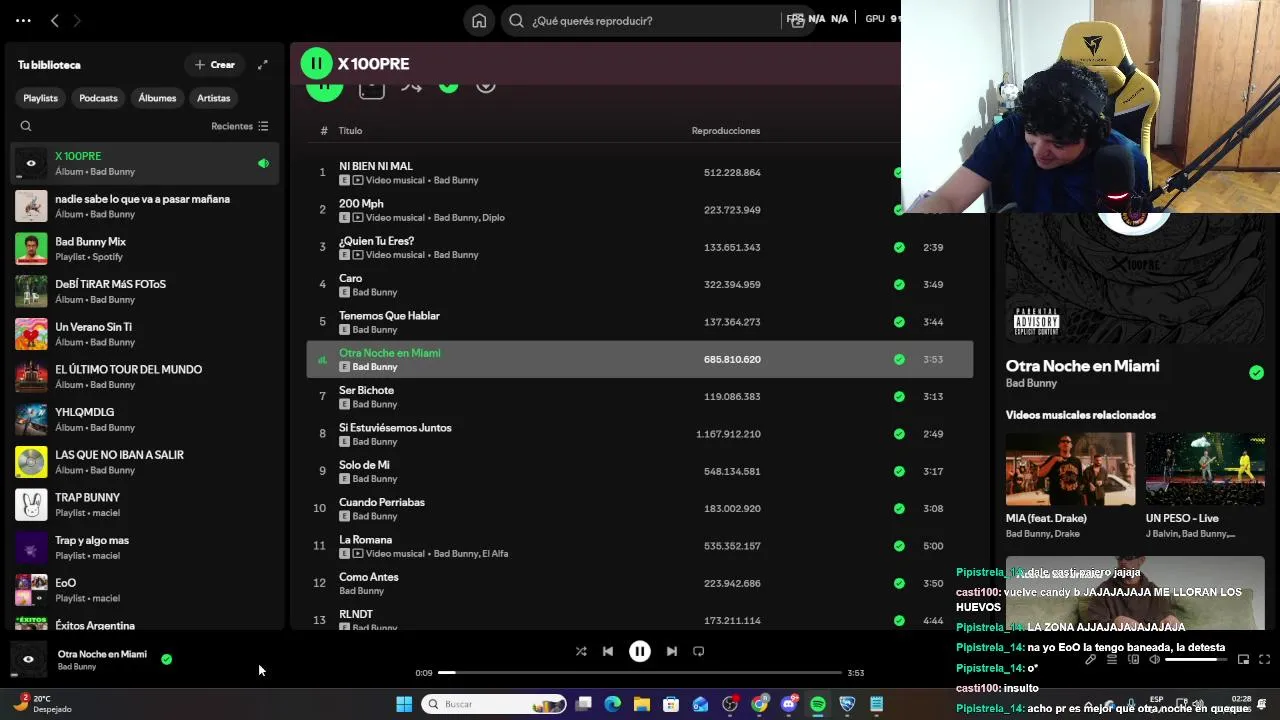Open Recientes sort dropdown in library
1280x720 pixels.
point(240,126)
